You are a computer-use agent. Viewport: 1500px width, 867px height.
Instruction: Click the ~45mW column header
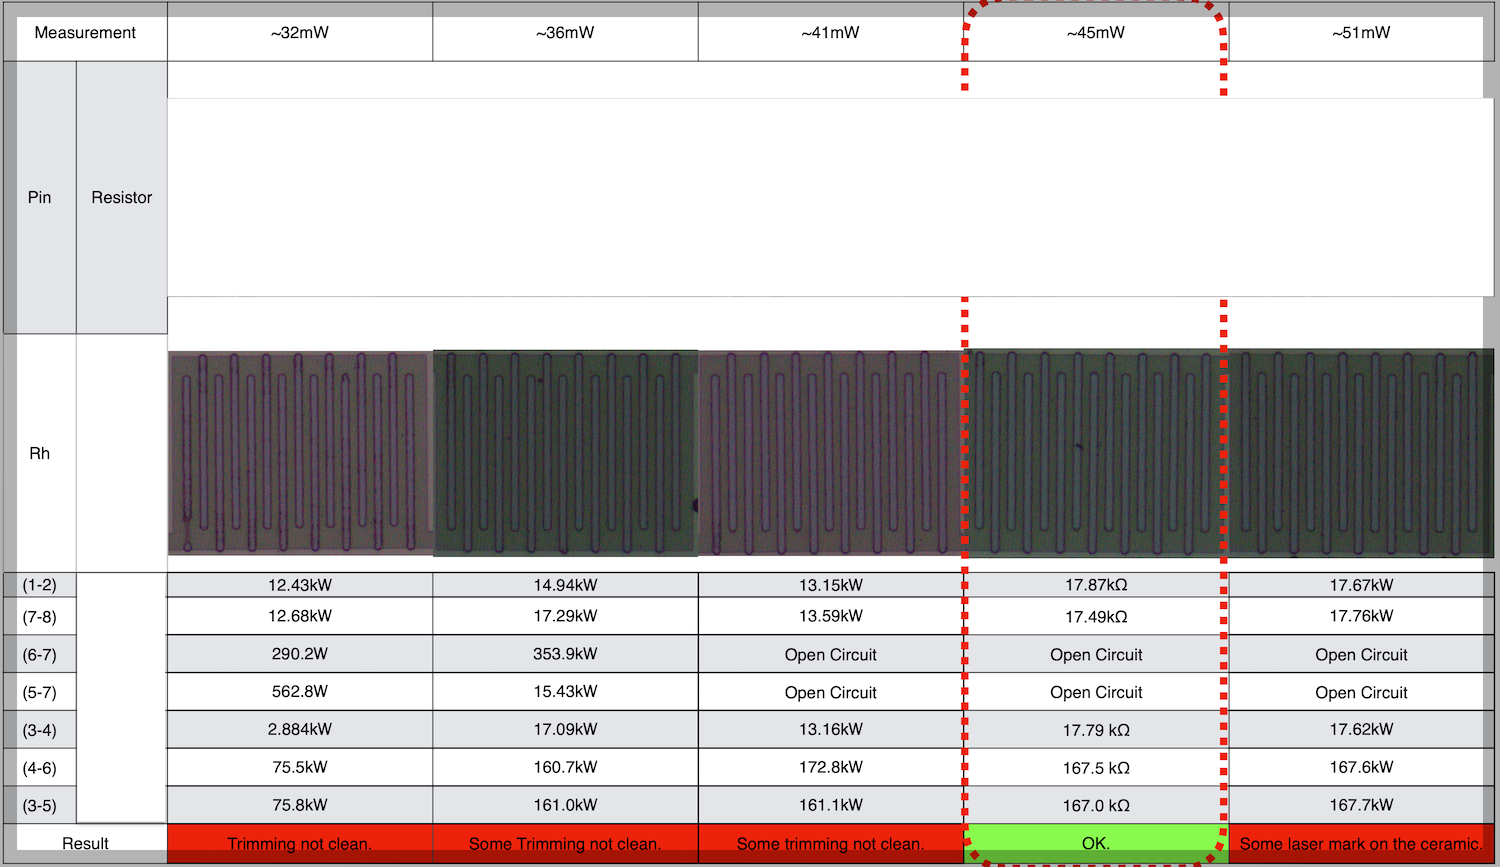(1095, 32)
